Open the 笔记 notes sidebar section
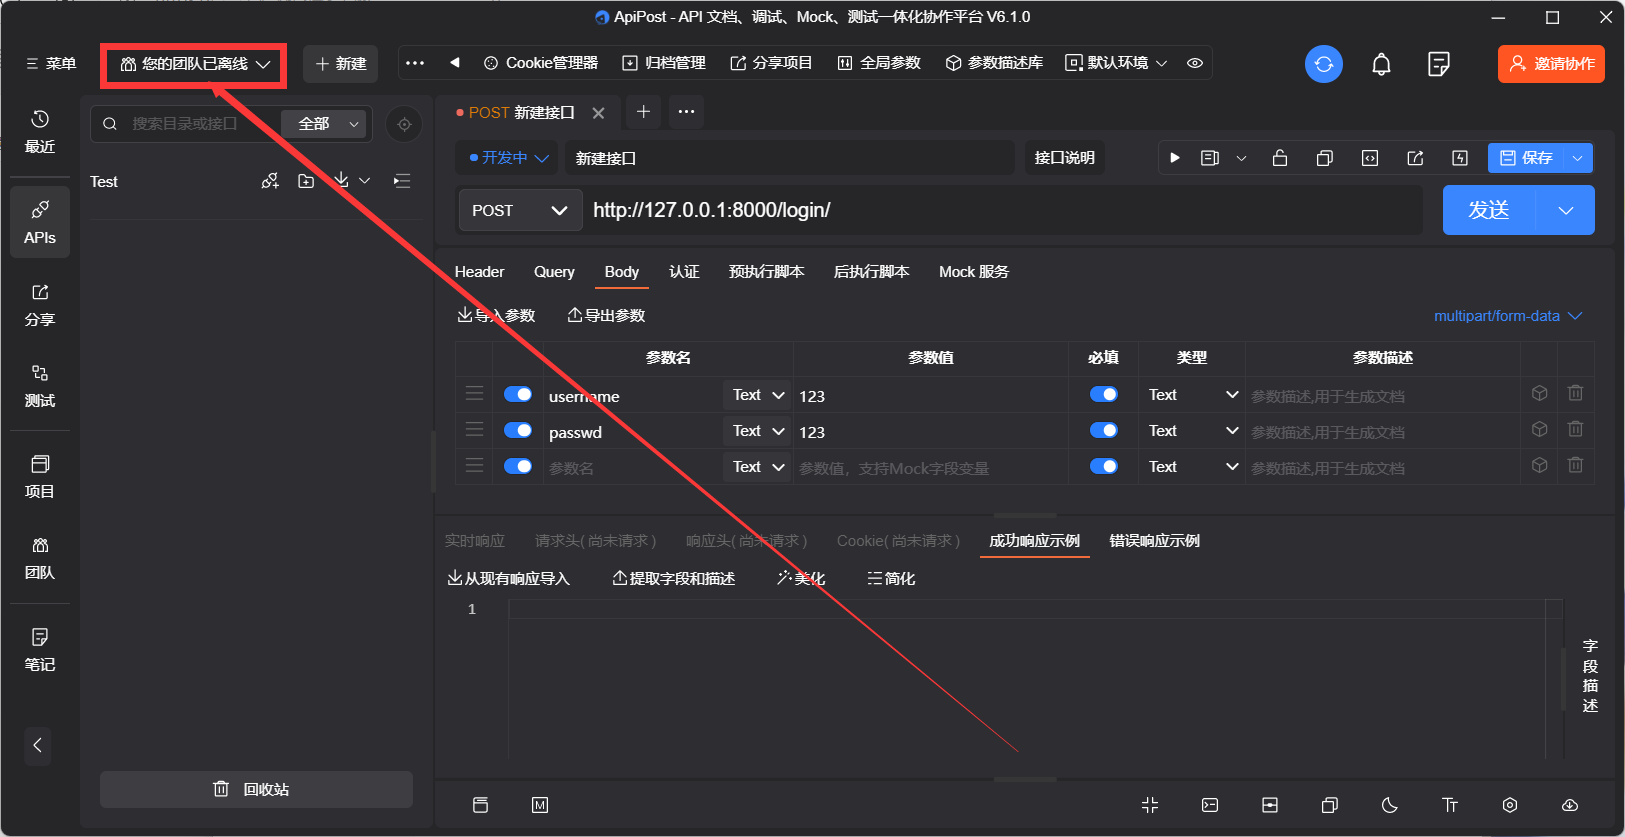 tap(40, 650)
